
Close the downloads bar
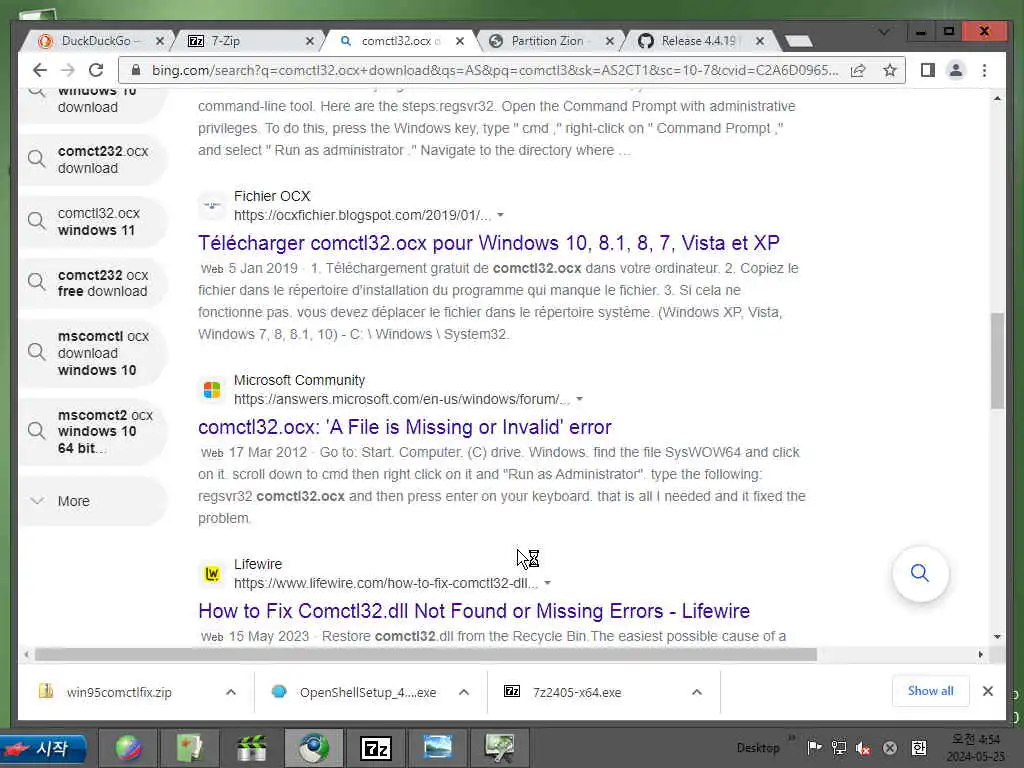pos(987,691)
